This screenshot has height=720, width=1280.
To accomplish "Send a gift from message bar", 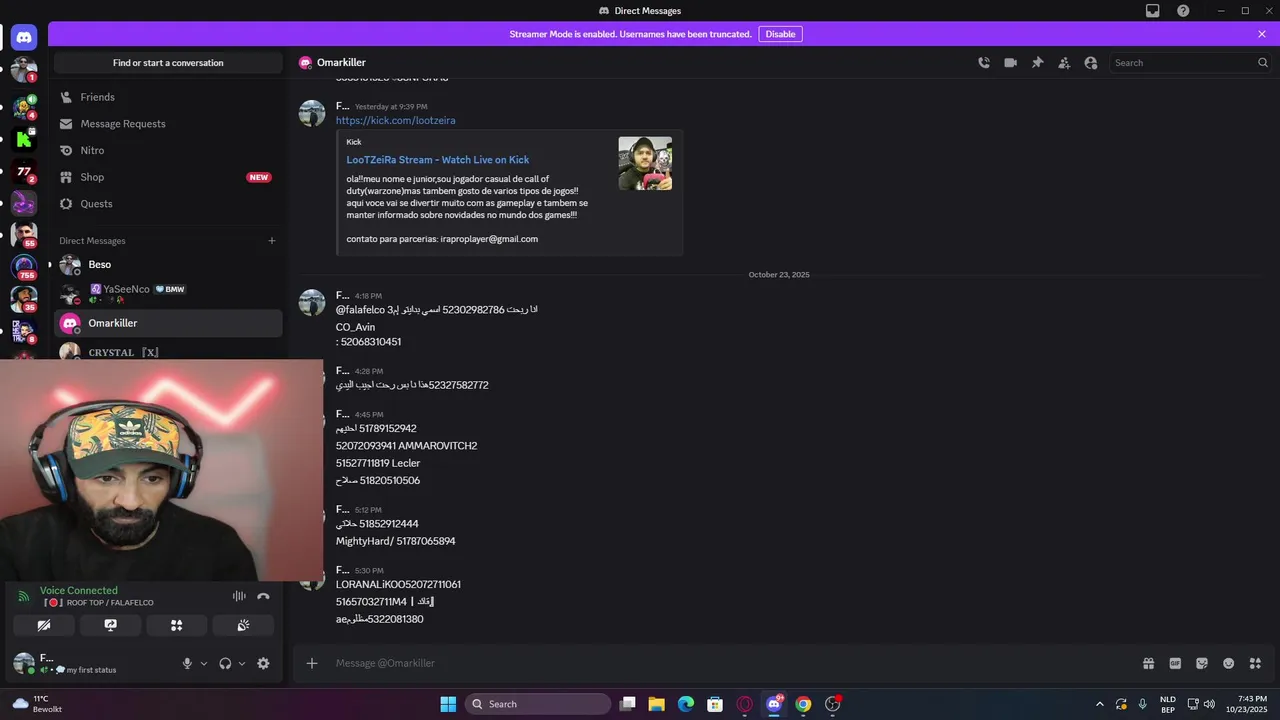I will (1148, 663).
